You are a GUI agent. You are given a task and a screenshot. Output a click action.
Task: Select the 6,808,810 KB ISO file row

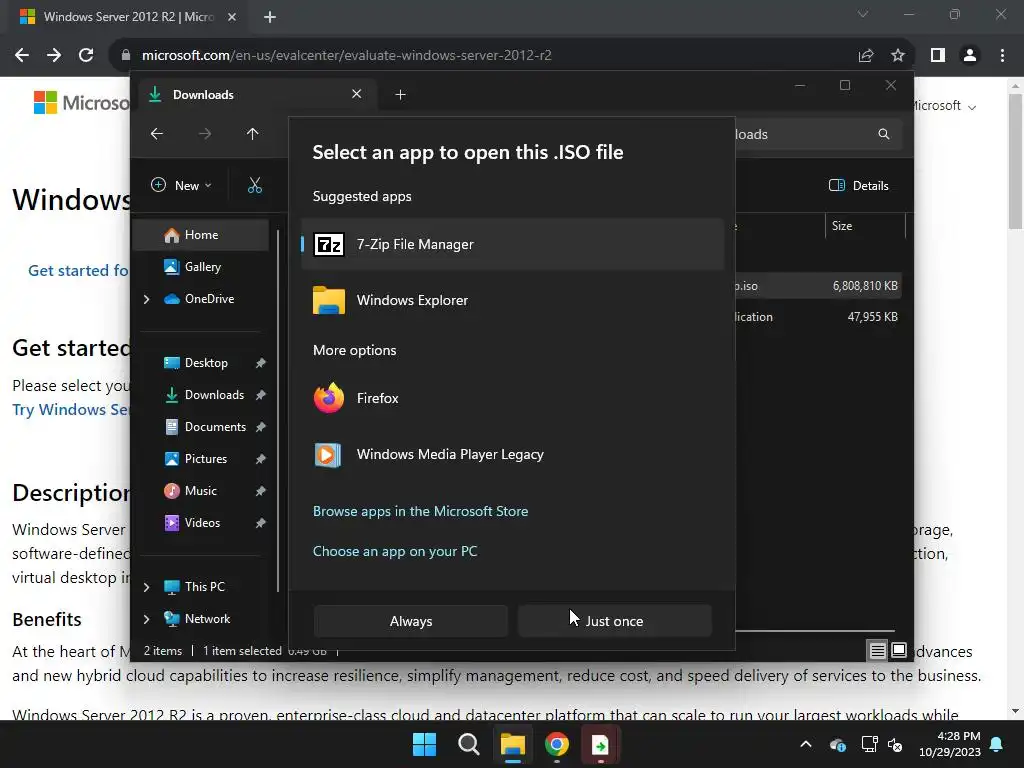point(818,286)
